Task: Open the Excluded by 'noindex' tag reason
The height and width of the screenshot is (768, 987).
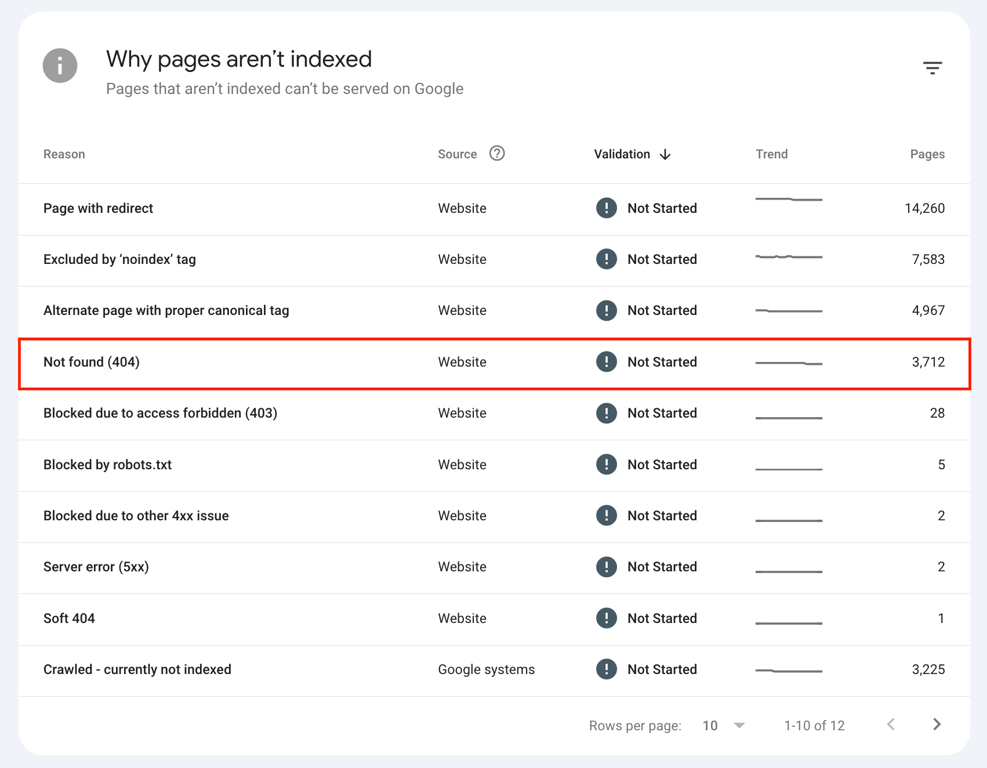Action: pyautogui.click(x=119, y=259)
